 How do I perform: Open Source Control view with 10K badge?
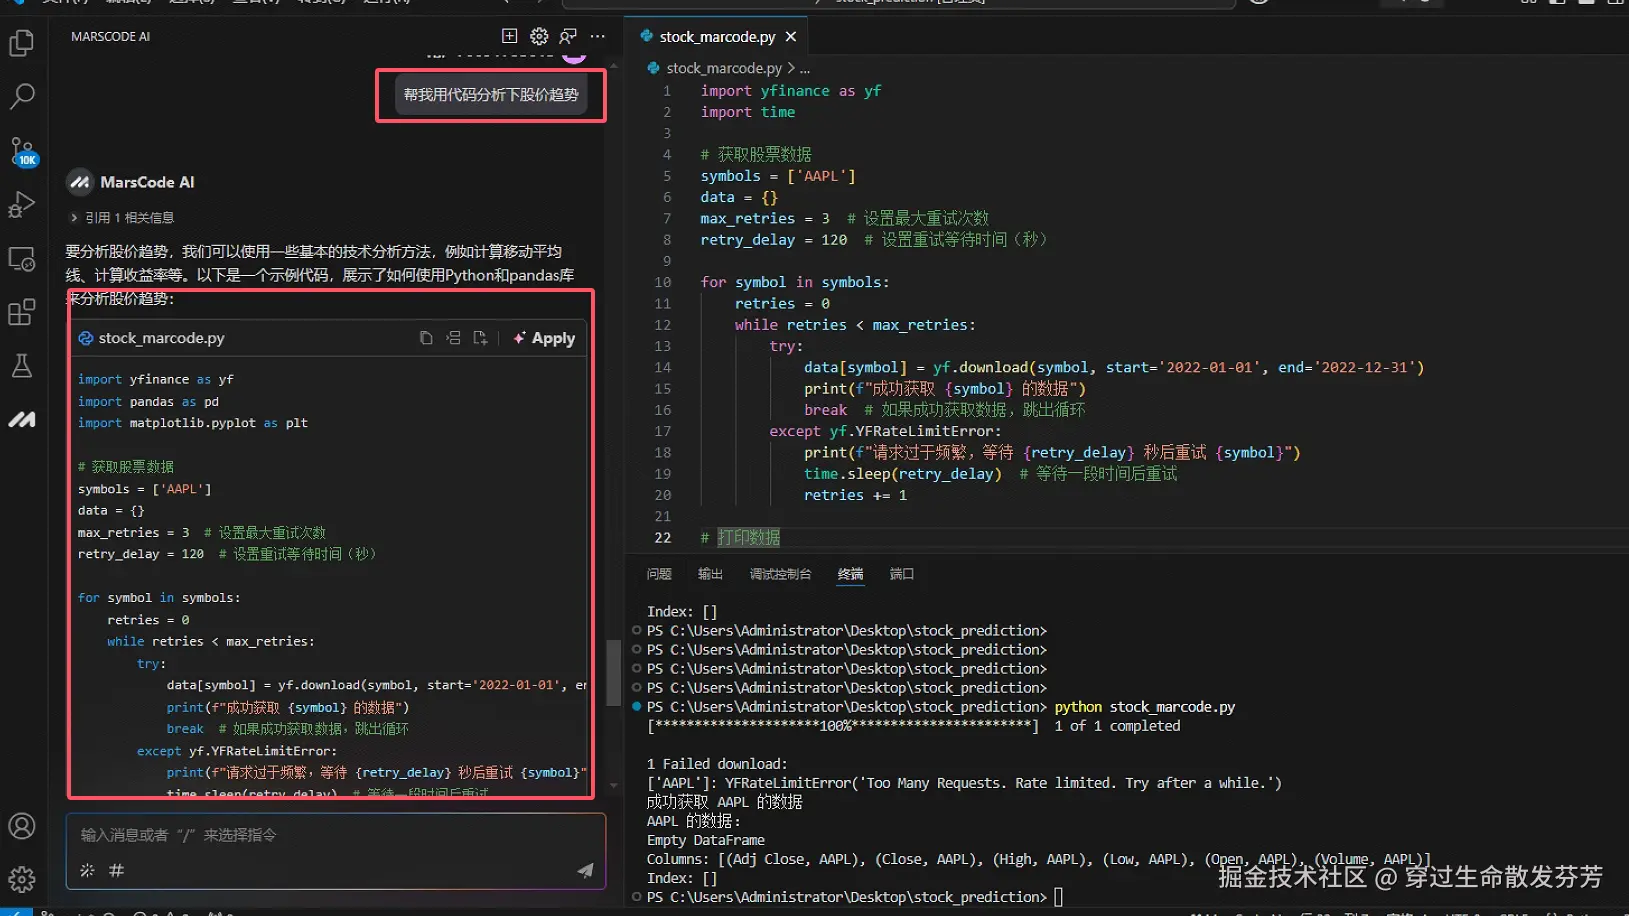point(22,151)
